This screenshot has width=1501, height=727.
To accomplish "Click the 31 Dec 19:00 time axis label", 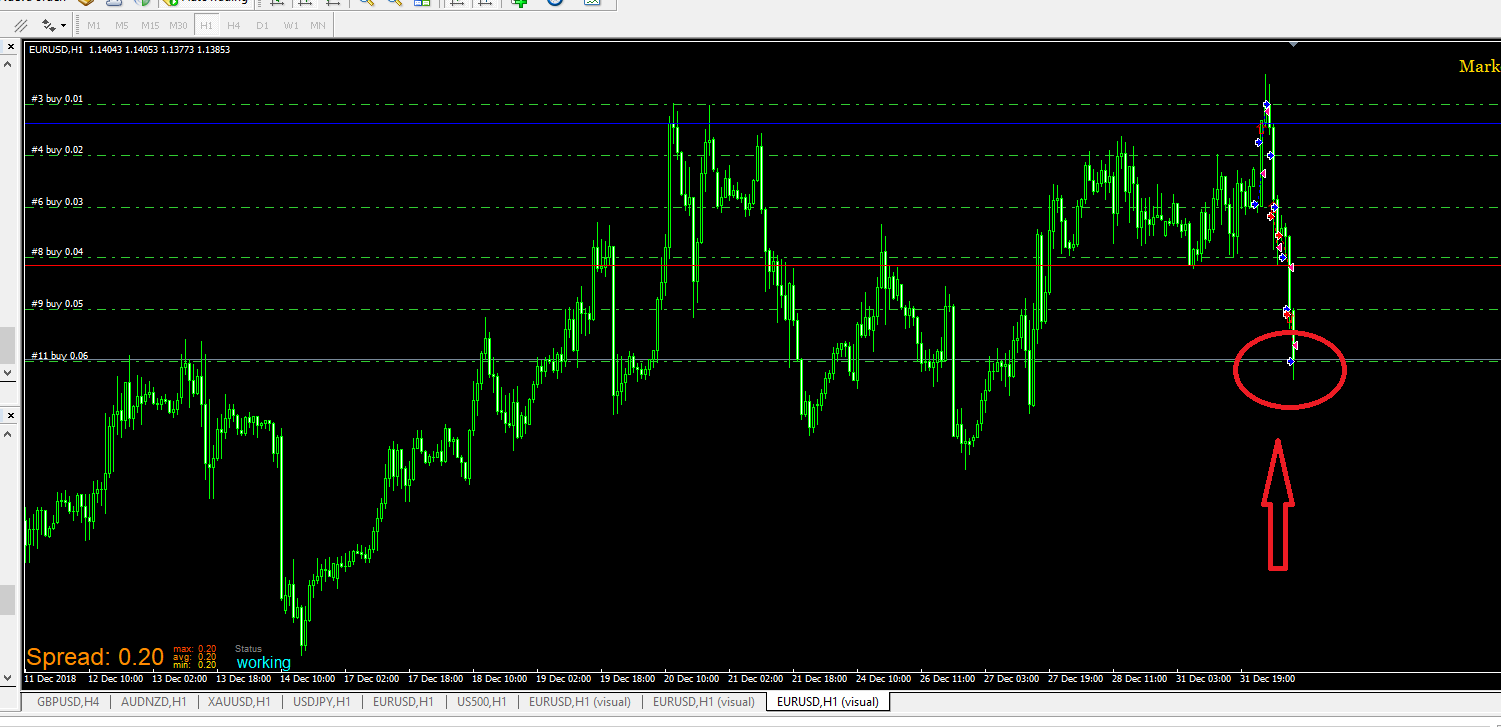I will coord(1267,679).
